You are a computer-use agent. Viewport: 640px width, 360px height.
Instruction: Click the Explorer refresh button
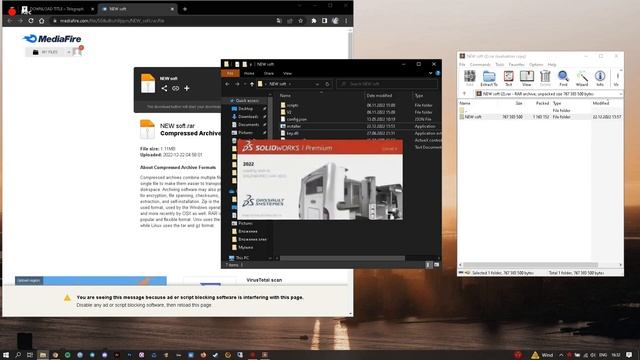click(327, 84)
